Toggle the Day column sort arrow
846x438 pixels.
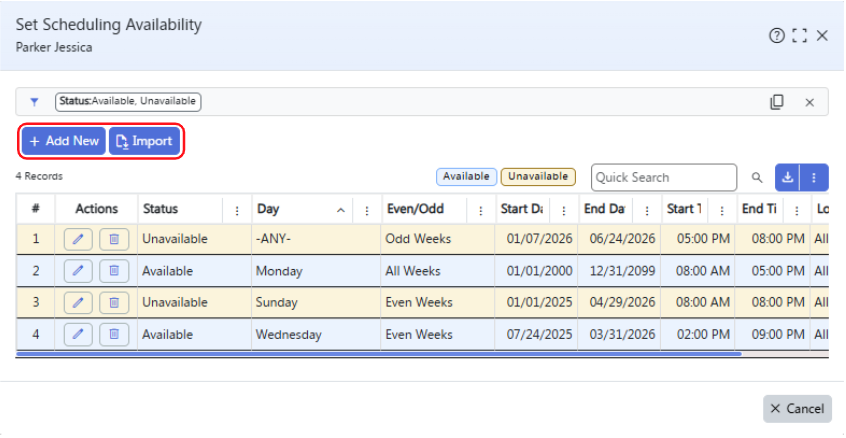click(340, 210)
